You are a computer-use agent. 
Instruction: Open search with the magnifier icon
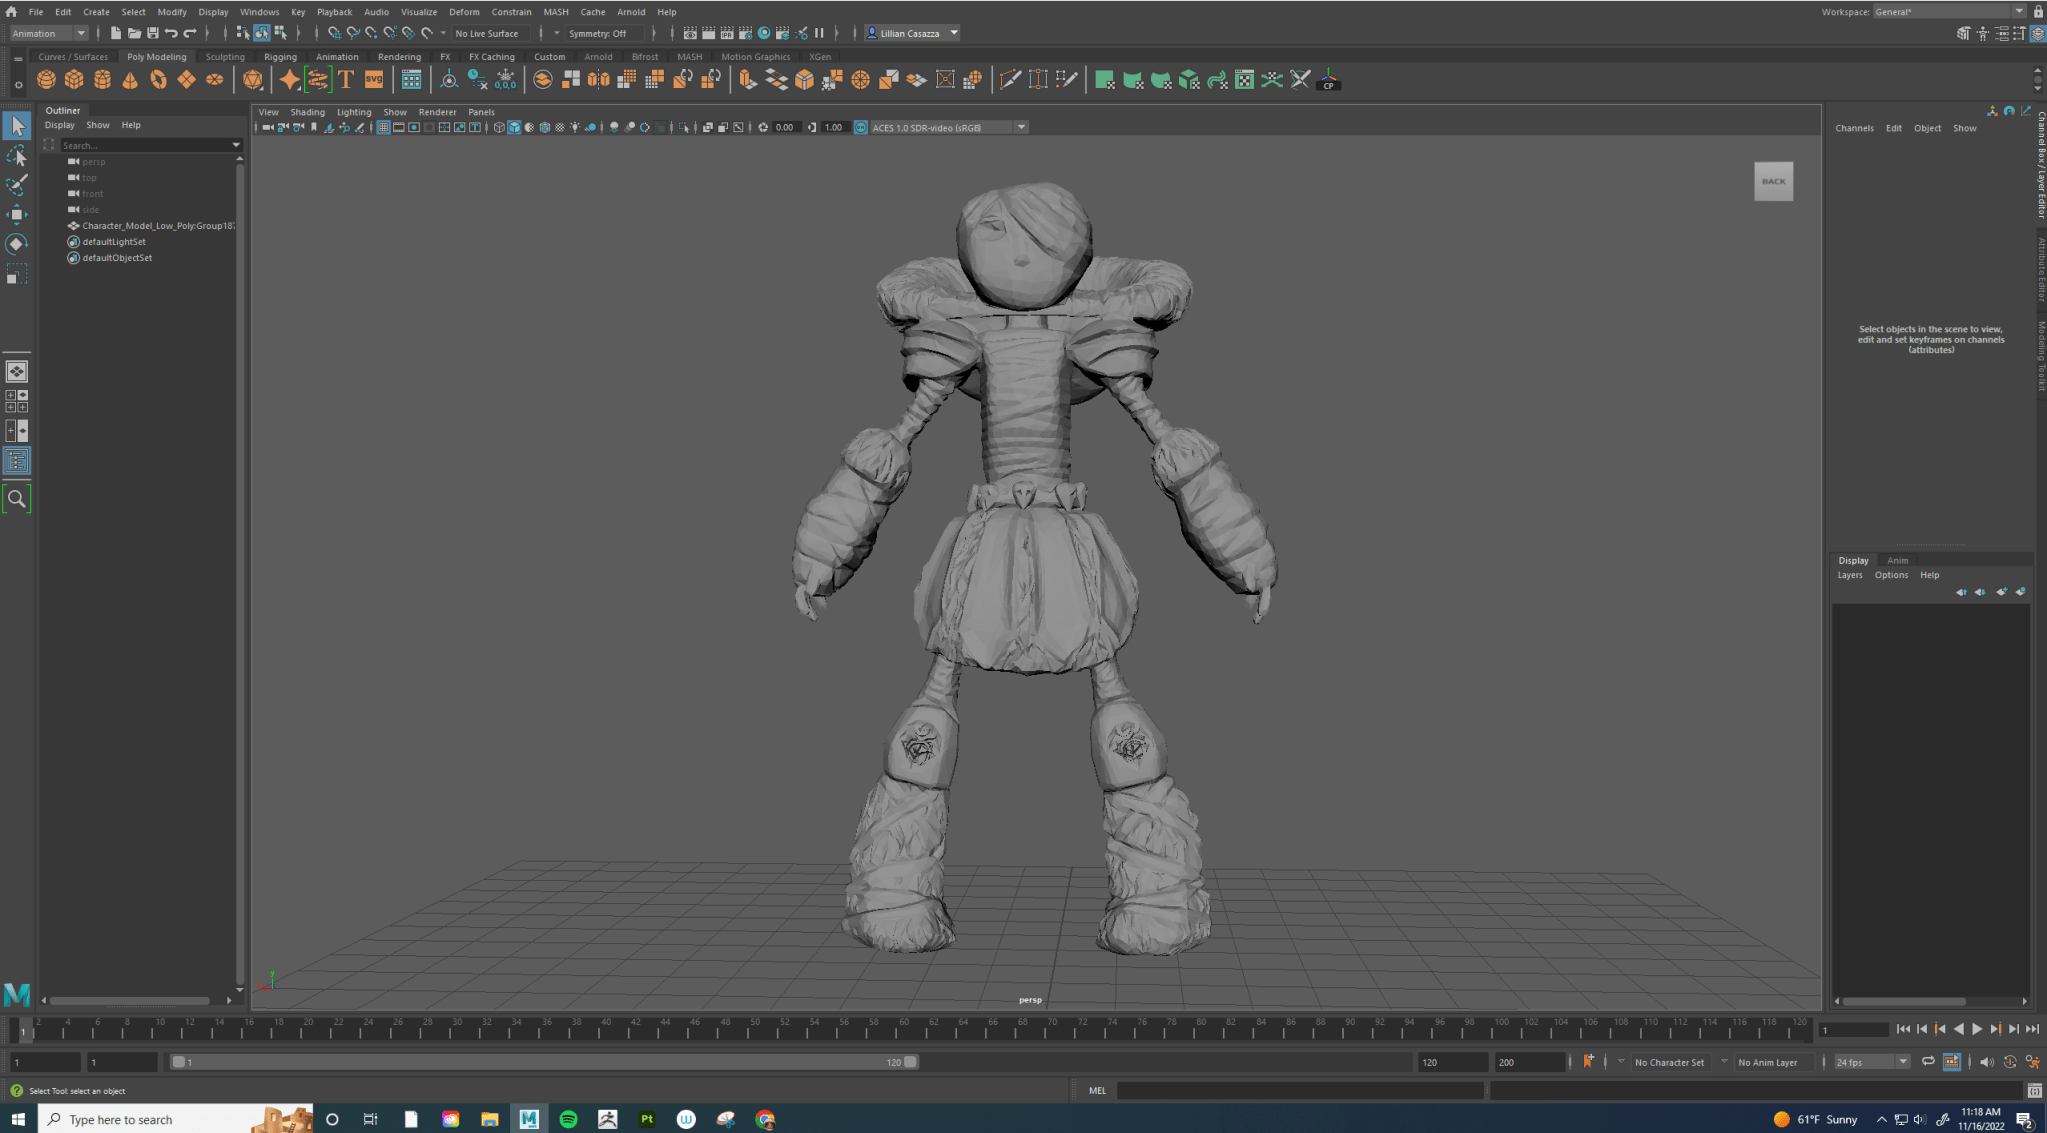[x=17, y=499]
